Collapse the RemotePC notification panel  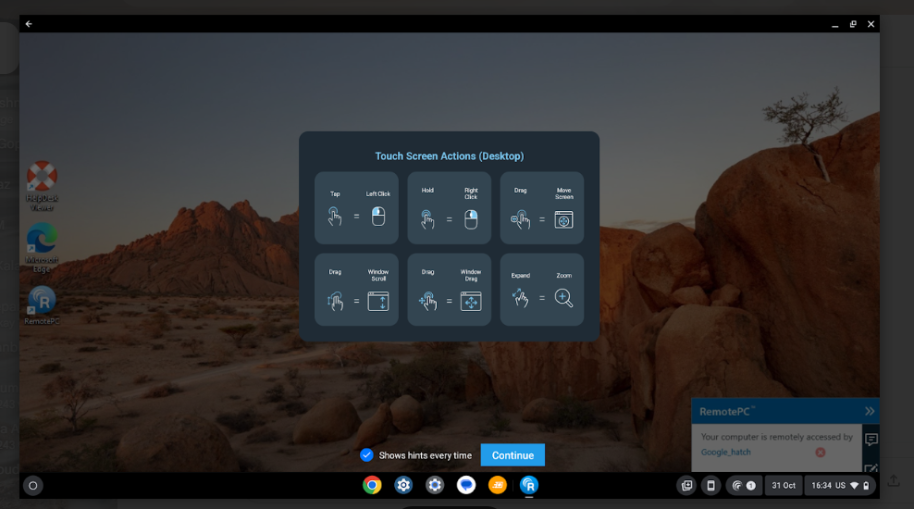[x=869, y=411]
